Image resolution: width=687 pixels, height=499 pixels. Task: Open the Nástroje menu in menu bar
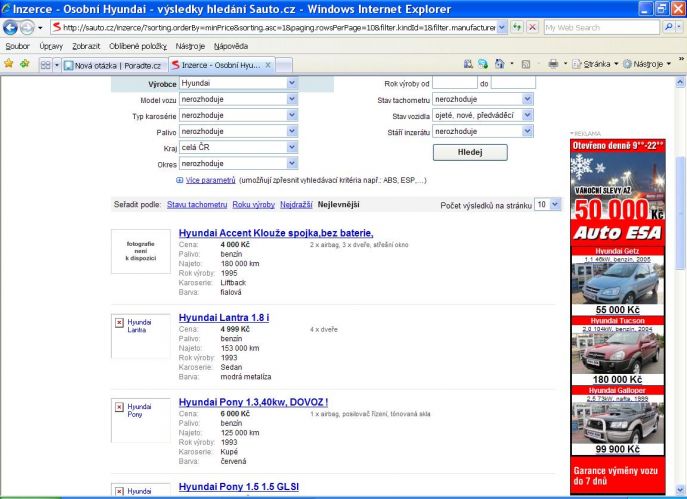click(x=190, y=46)
